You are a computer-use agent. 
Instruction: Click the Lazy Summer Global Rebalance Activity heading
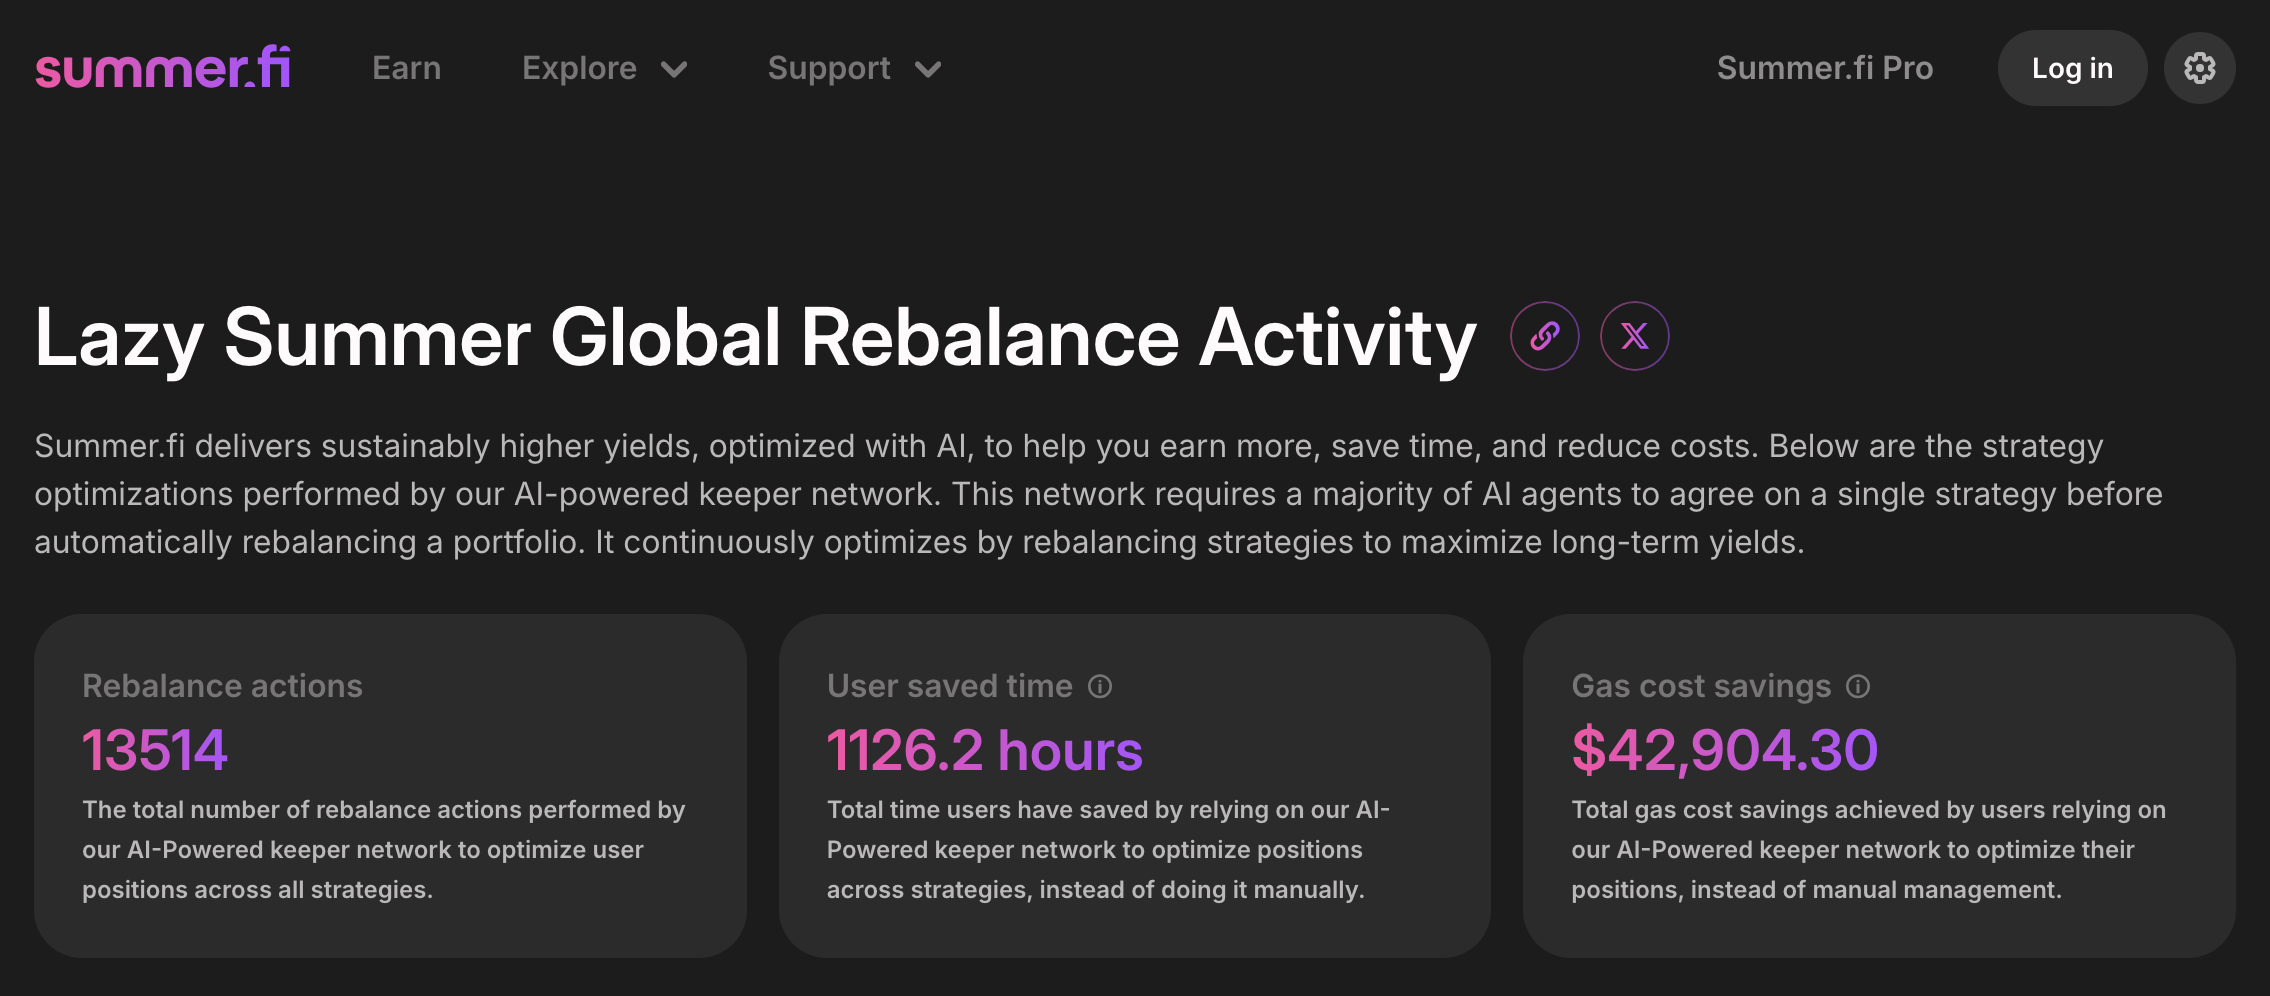click(755, 338)
